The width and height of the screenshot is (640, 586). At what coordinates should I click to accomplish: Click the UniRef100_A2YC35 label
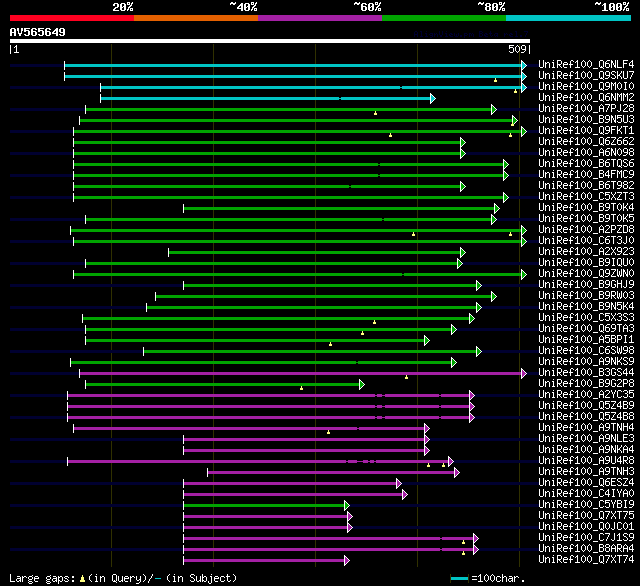586,394
